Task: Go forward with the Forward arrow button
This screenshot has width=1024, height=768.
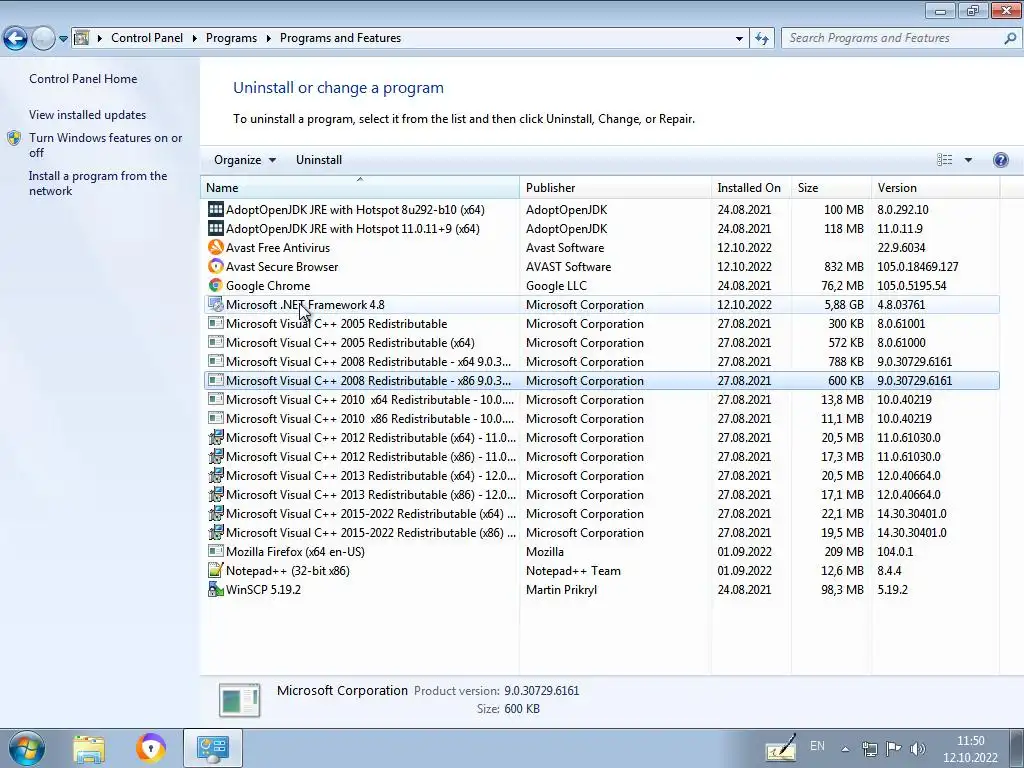Action: click(43, 39)
